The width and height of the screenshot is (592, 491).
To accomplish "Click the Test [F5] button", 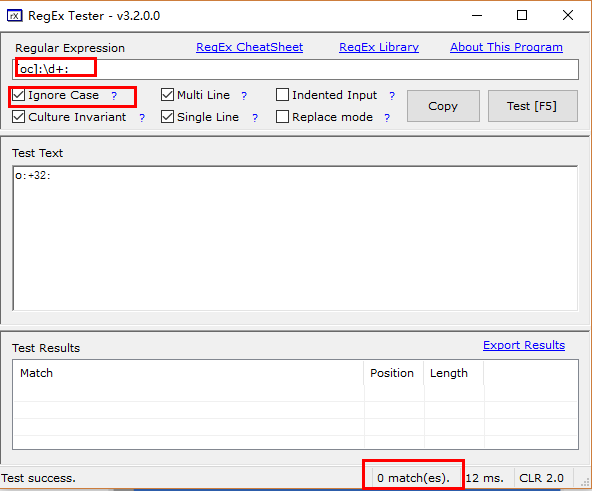I will [532, 106].
